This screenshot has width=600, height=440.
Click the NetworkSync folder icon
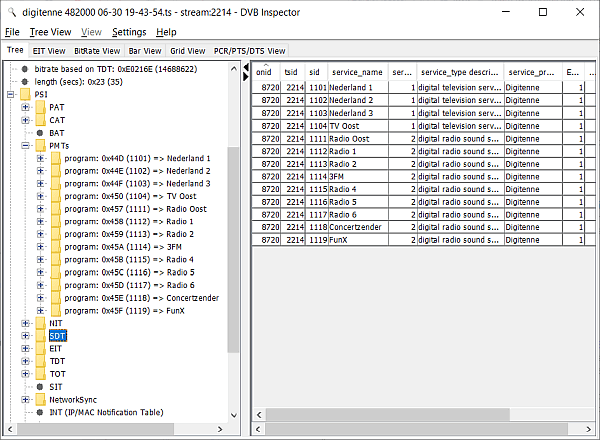[x=41, y=399]
